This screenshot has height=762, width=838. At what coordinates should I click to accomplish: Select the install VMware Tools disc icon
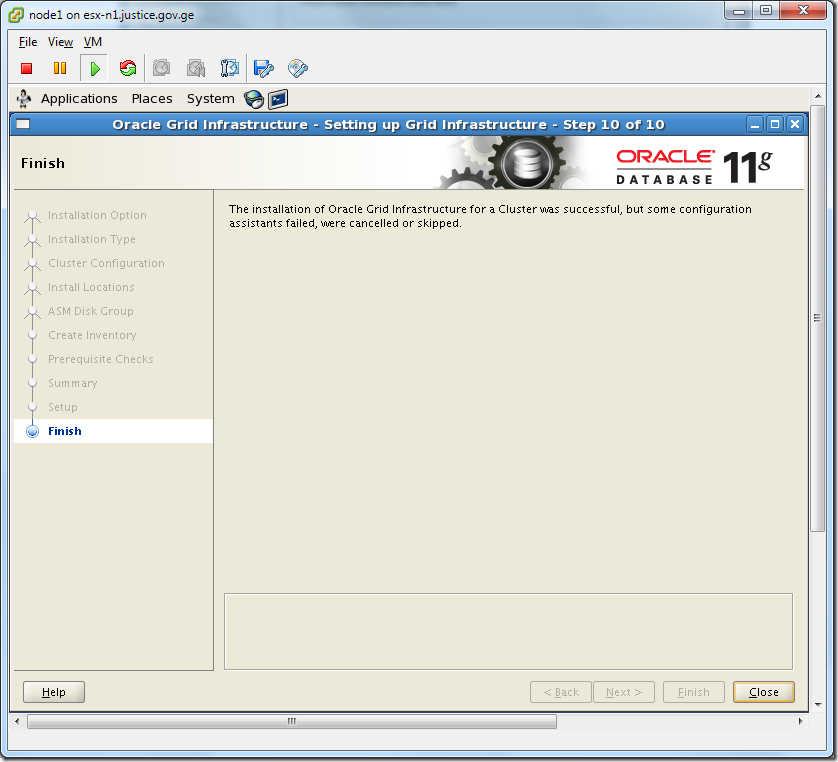coord(296,68)
